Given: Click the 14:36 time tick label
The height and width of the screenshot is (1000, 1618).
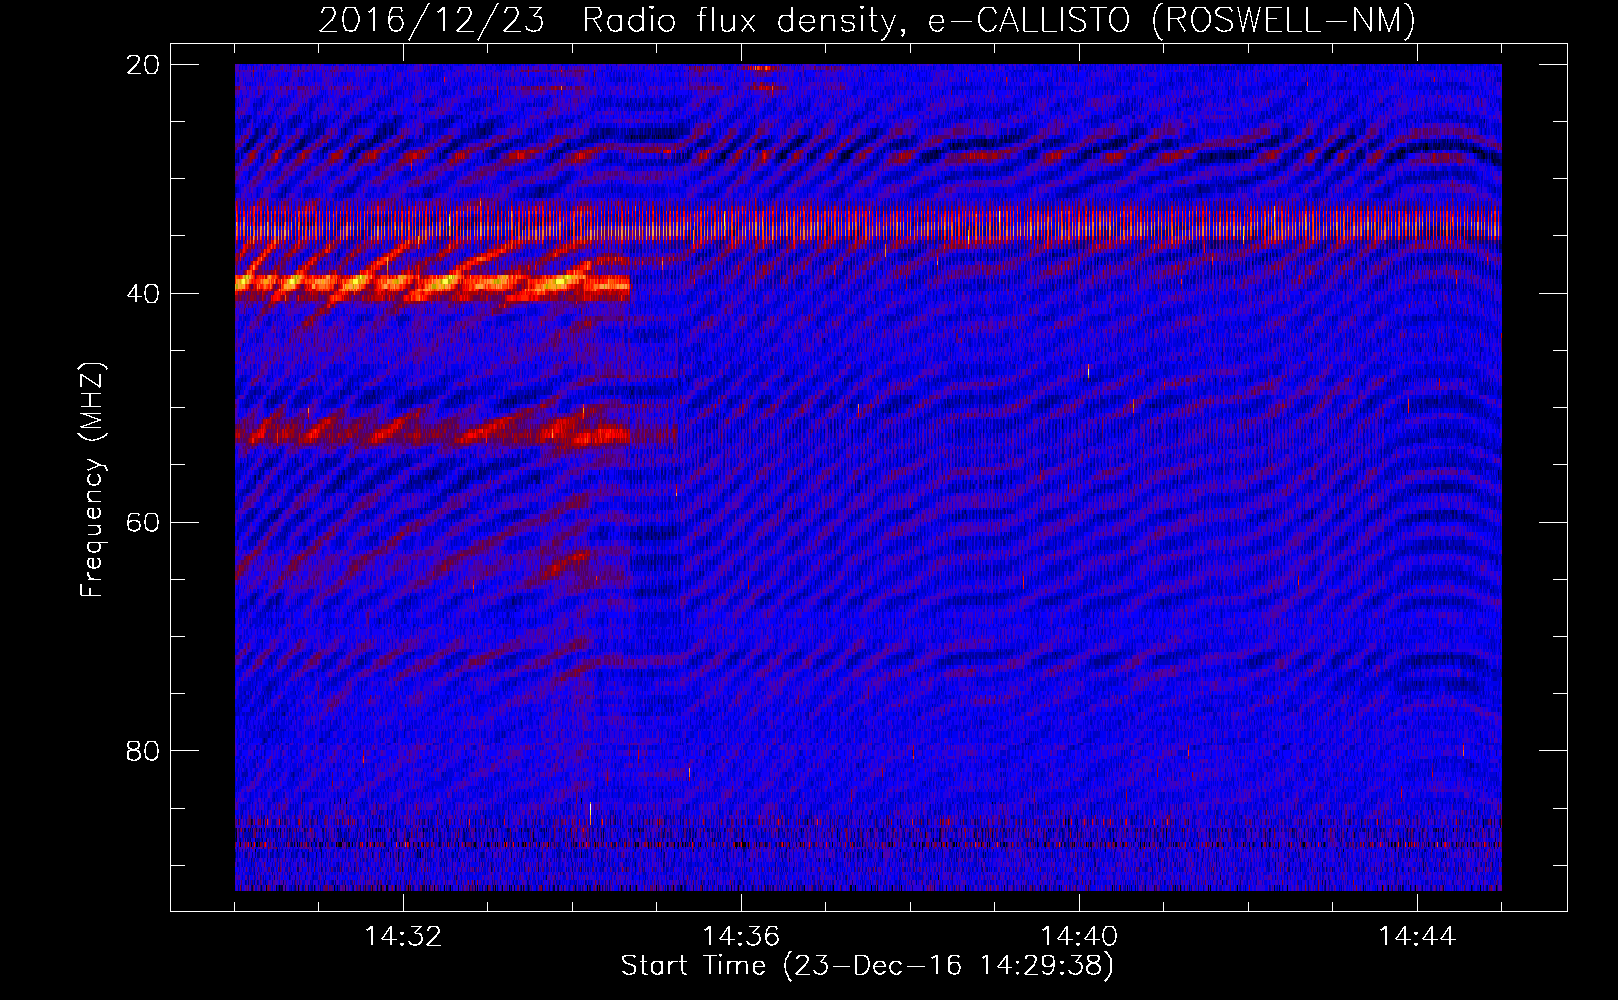Looking at the screenshot, I should click(741, 937).
